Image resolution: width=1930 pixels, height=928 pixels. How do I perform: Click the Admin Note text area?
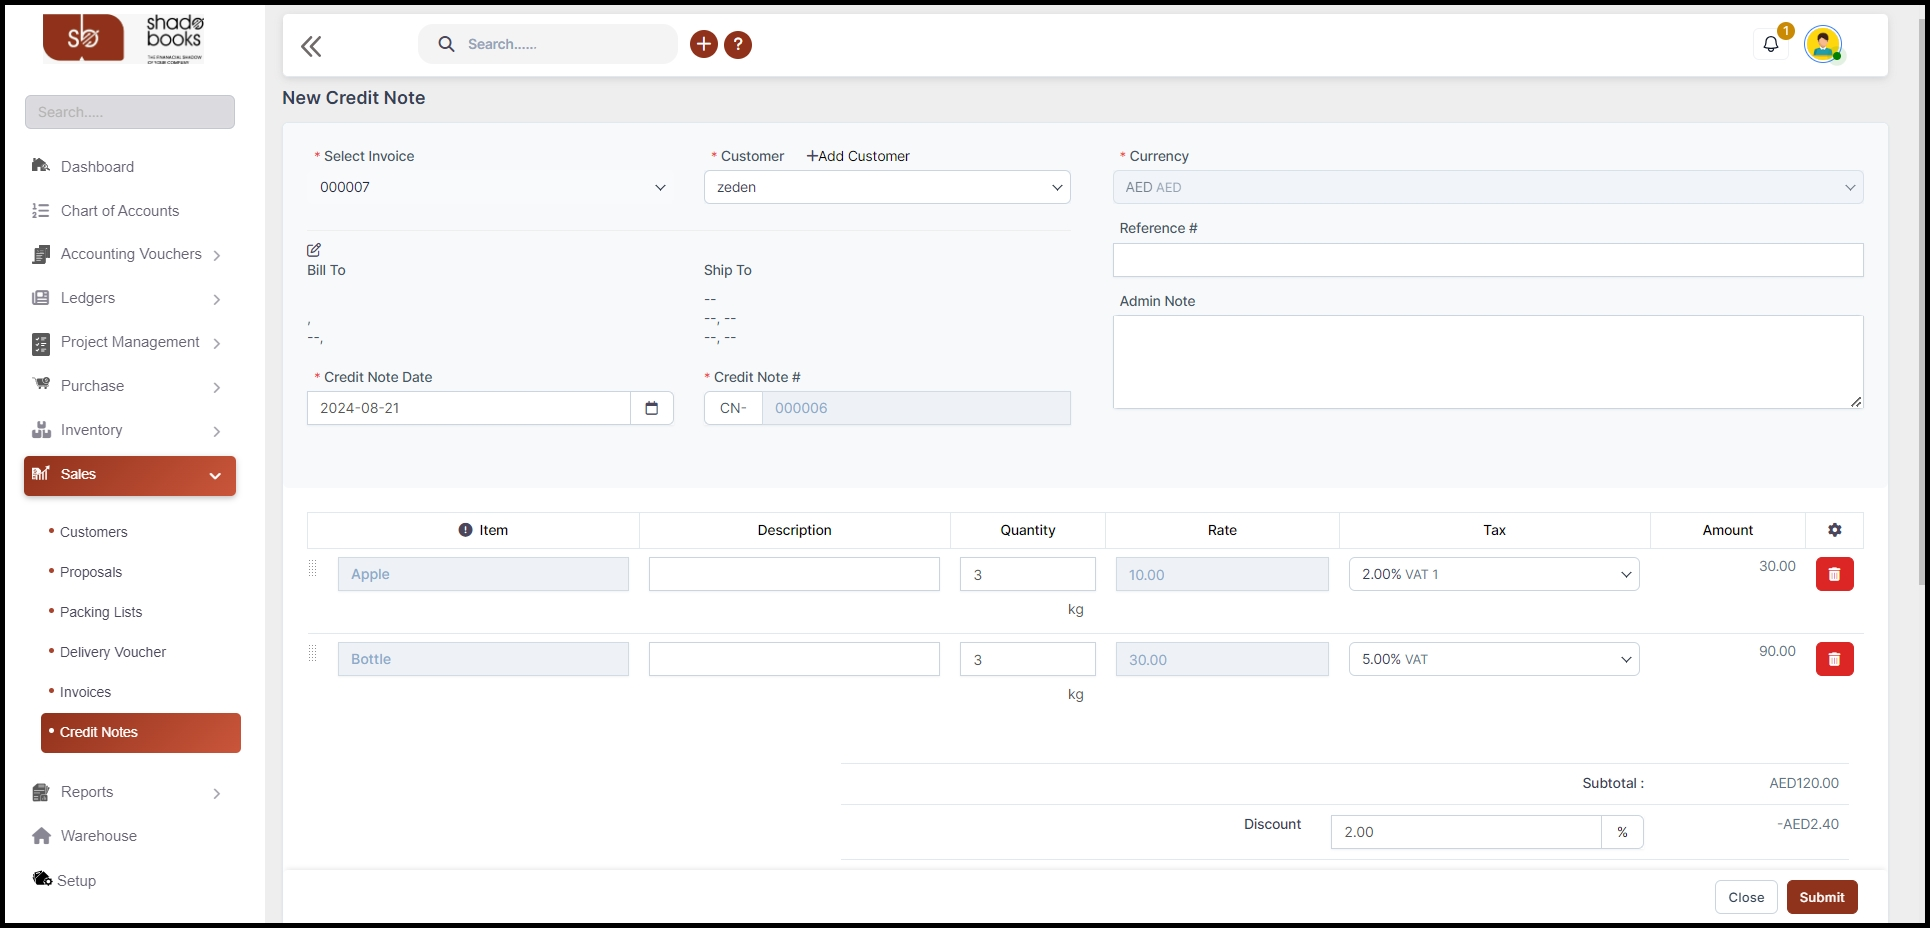[x=1488, y=362]
